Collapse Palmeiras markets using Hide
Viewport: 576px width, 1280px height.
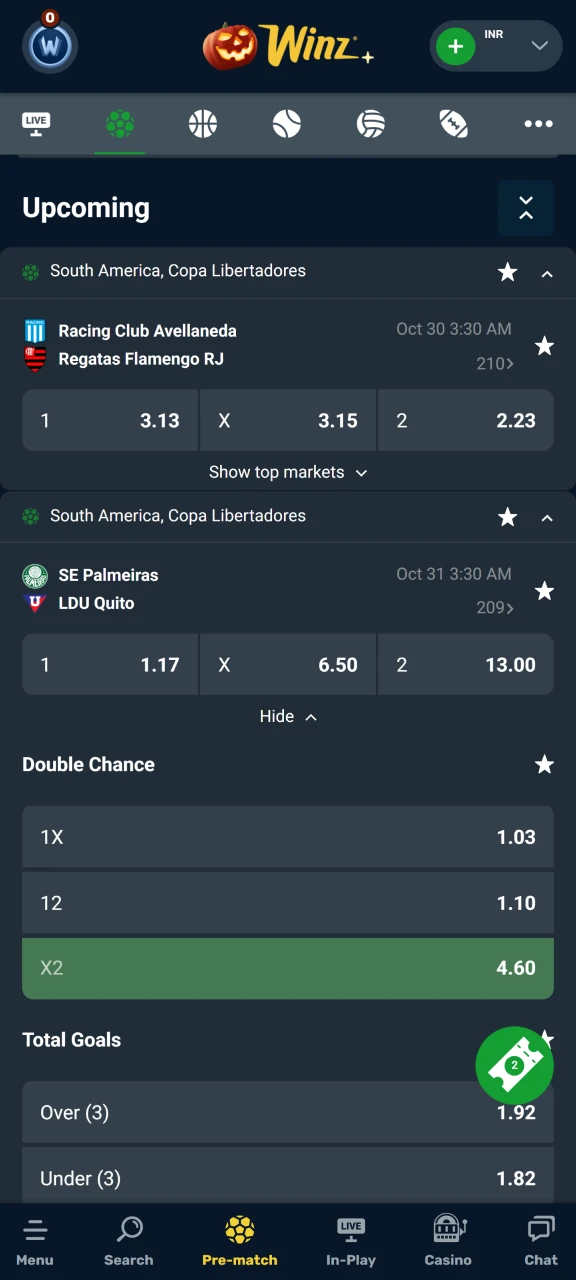tap(288, 716)
